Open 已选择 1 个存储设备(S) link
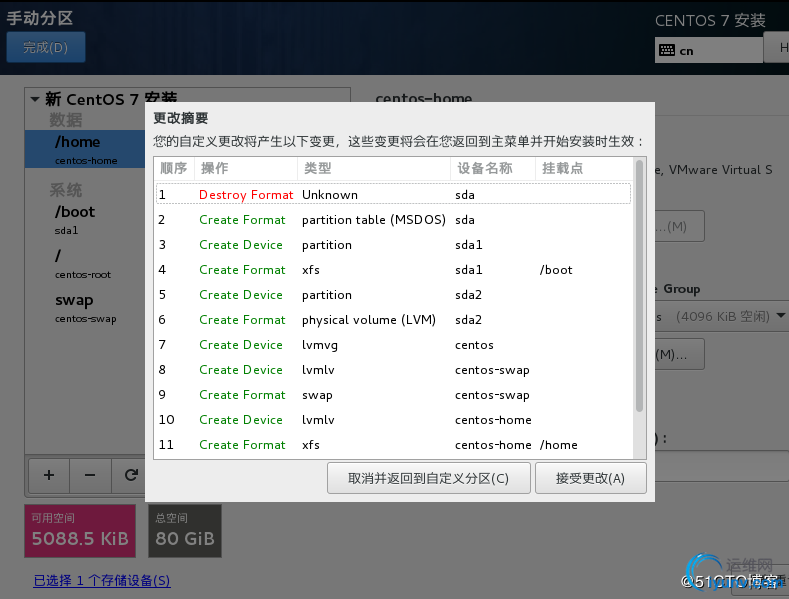Viewport: 789px width, 599px height. click(102, 580)
